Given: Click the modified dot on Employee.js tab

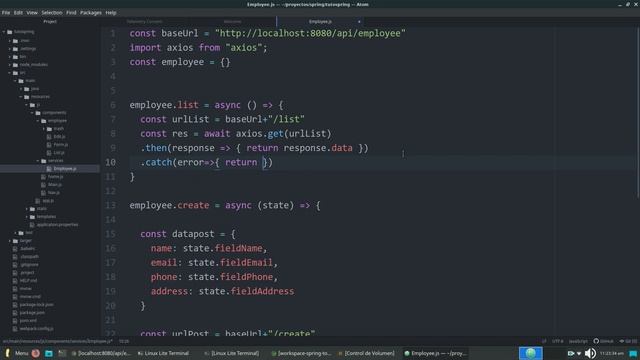Looking at the screenshot, I should 359,22.
